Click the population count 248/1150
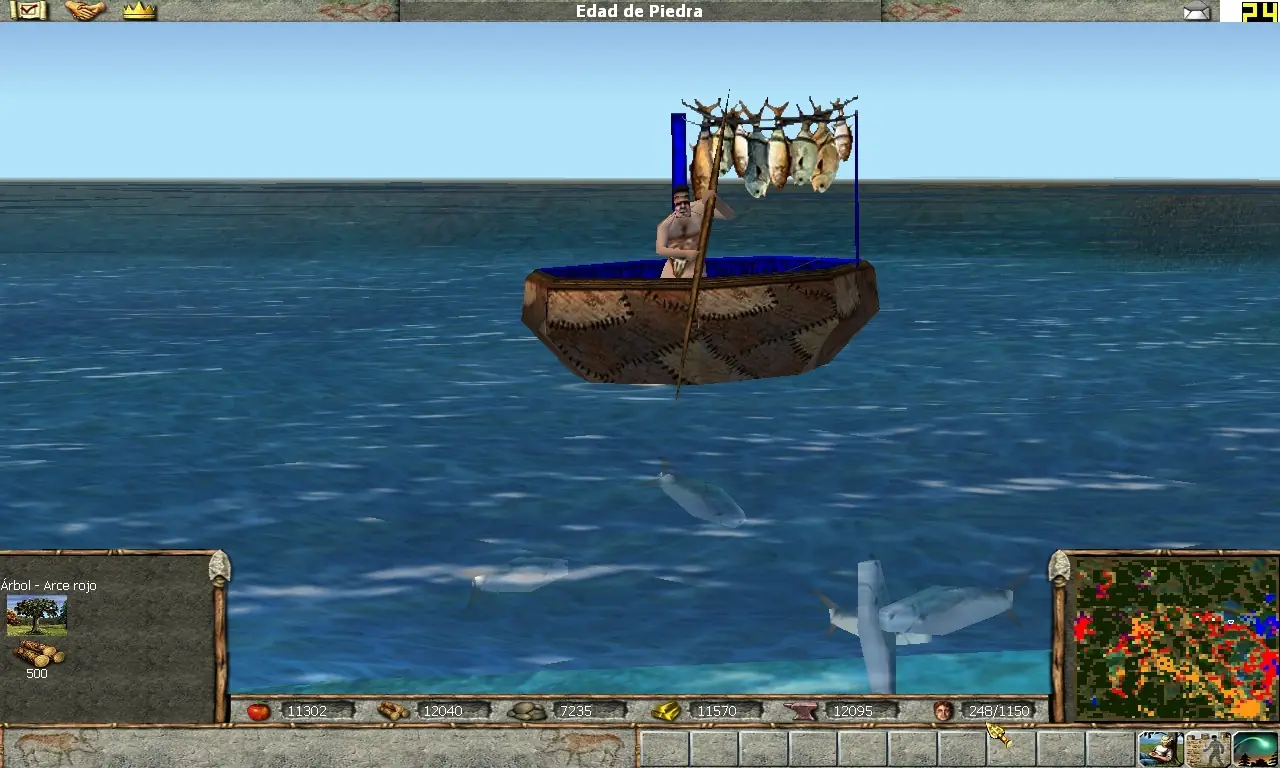 (x=999, y=711)
